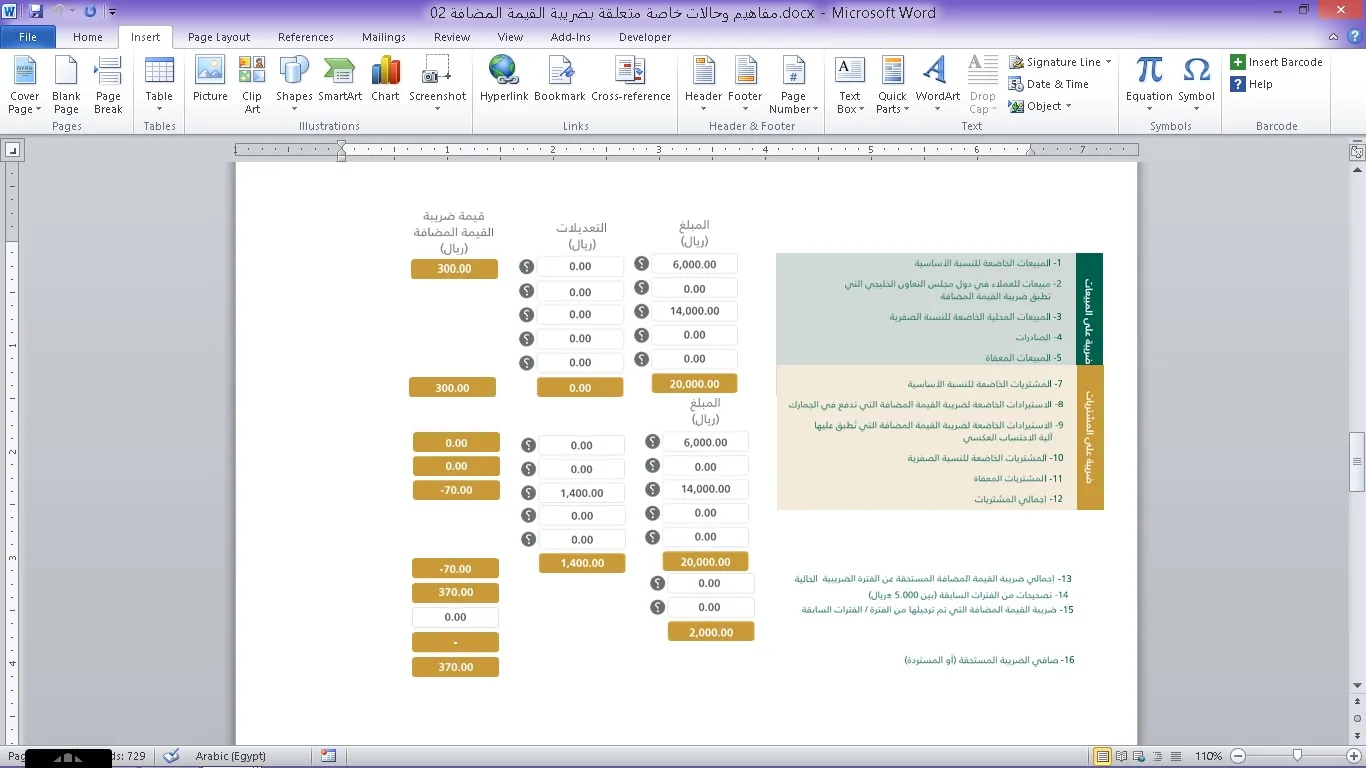Click the Date & Time button
The image size is (1366, 768).
click(x=1049, y=84)
